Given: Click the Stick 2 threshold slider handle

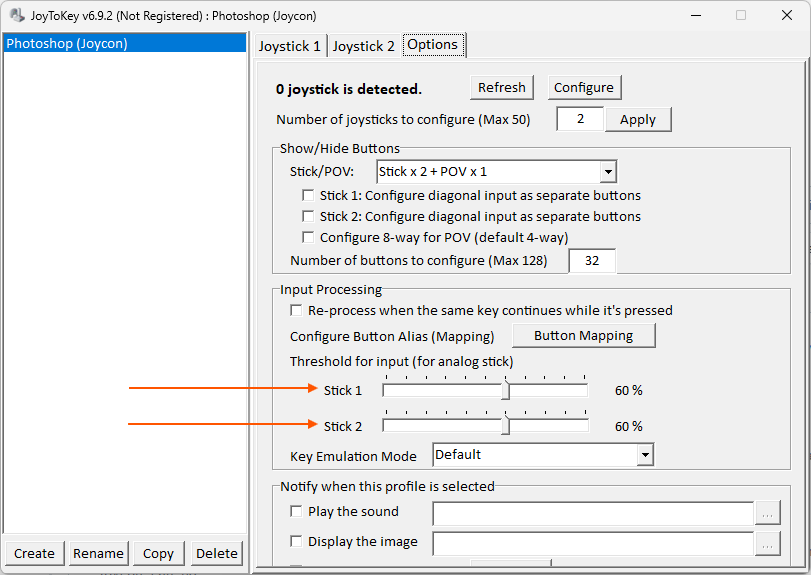Looking at the screenshot, I should point(506,426).
